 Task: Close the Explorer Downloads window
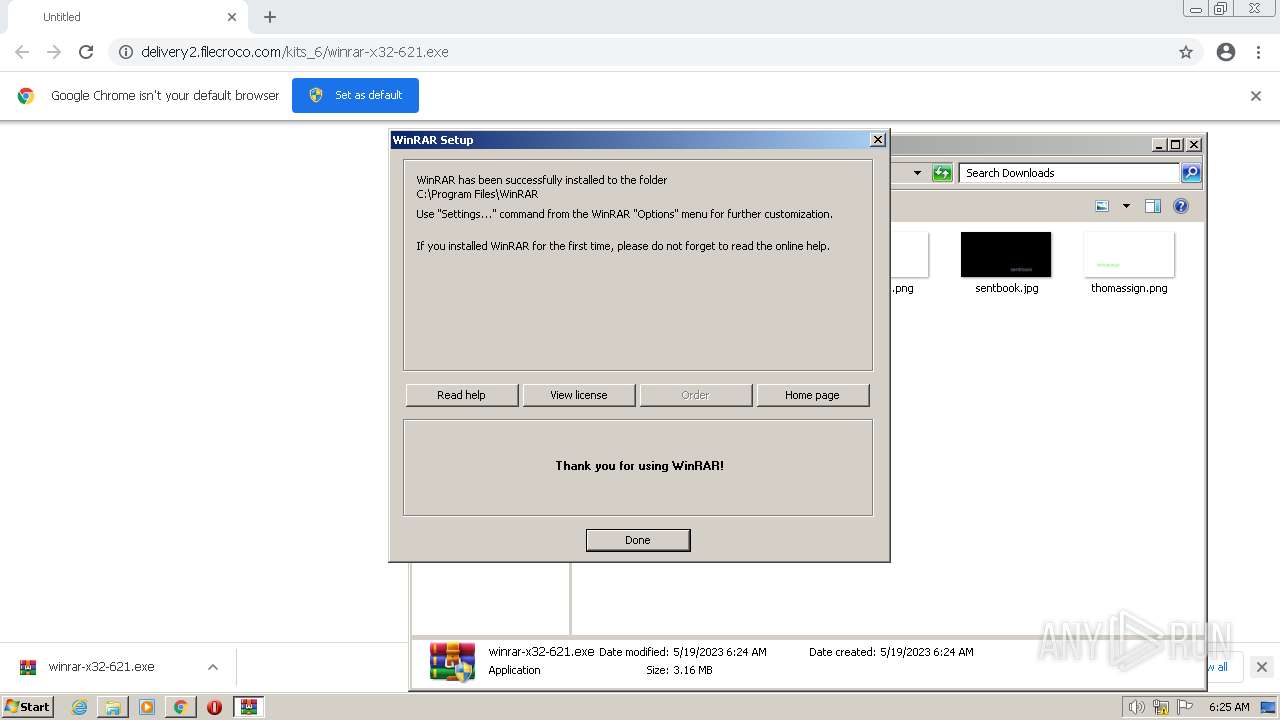[x=1194, y=144]
